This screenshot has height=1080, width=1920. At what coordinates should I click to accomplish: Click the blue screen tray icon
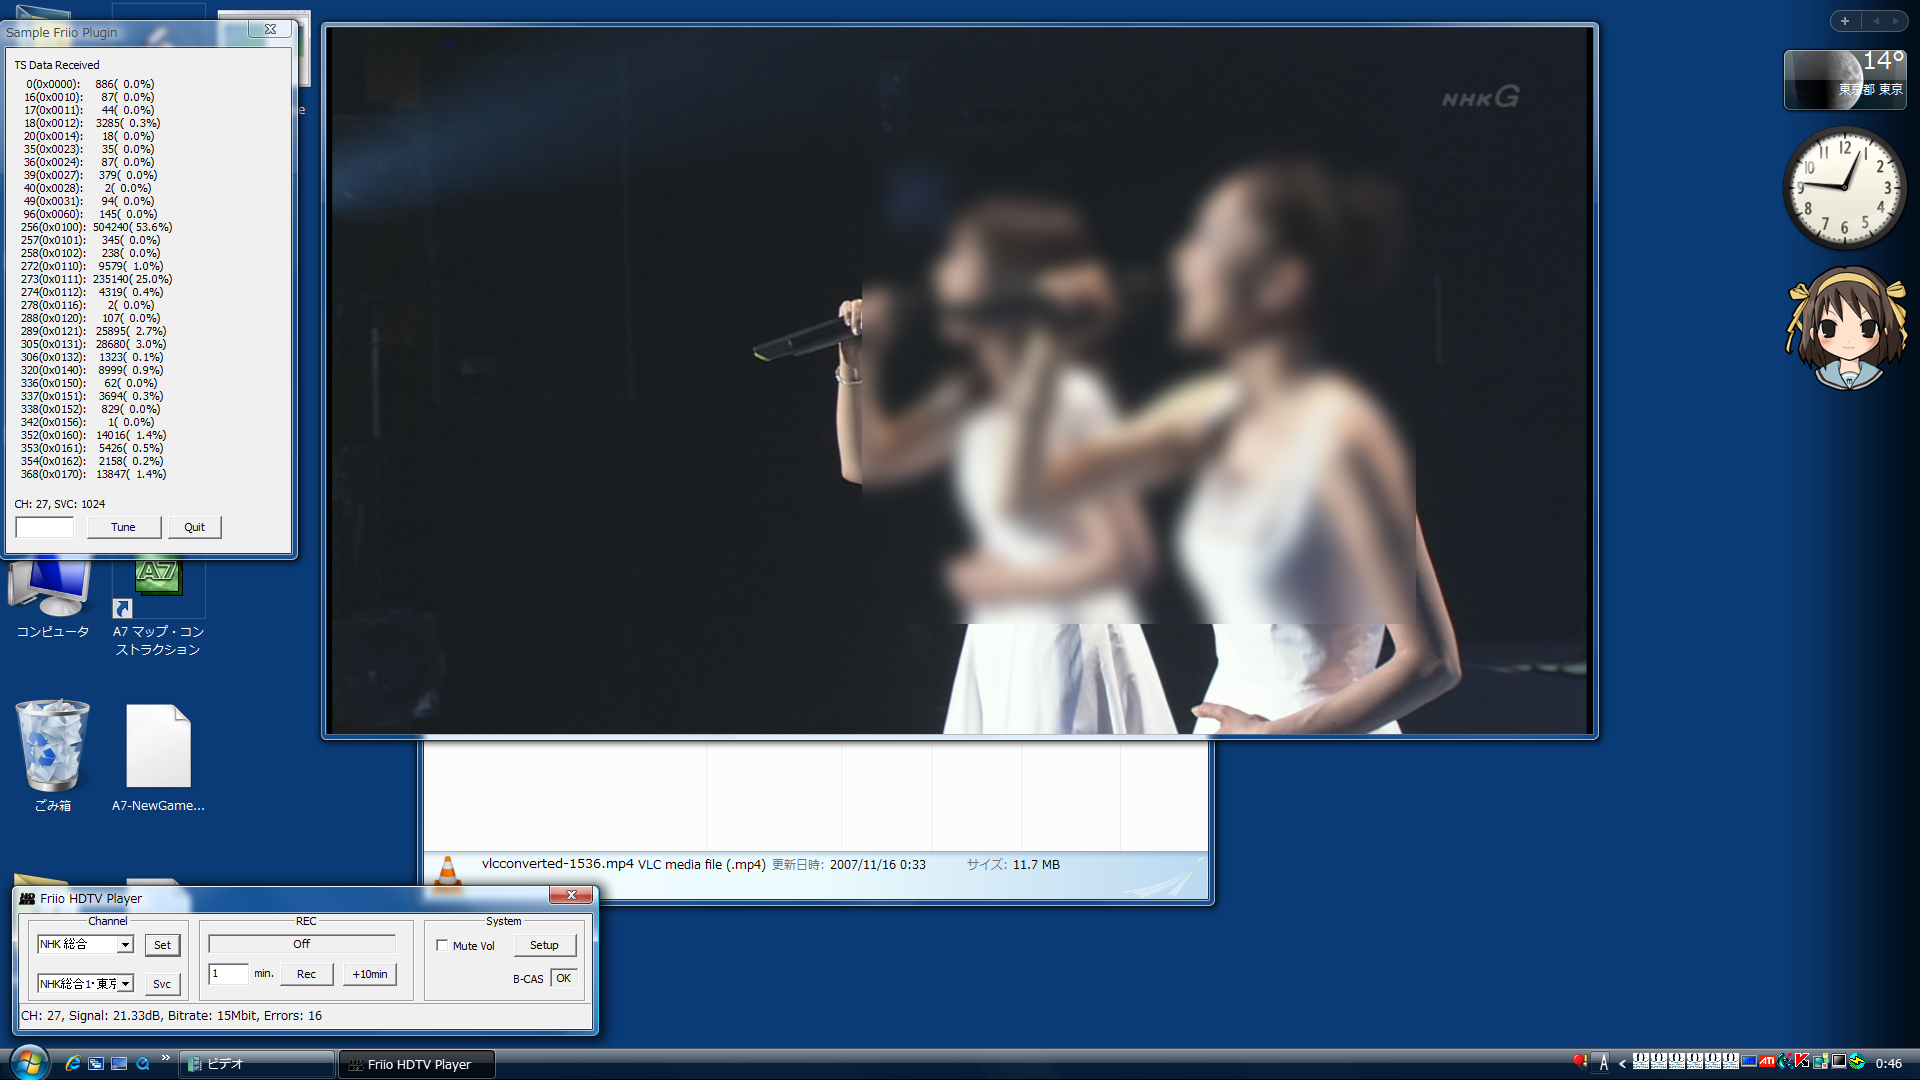pos(1749,1062)
